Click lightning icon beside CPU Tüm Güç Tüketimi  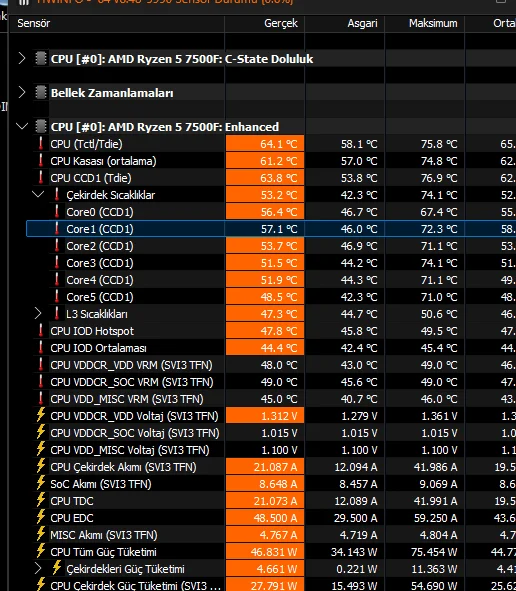click(x=41, y=551)
